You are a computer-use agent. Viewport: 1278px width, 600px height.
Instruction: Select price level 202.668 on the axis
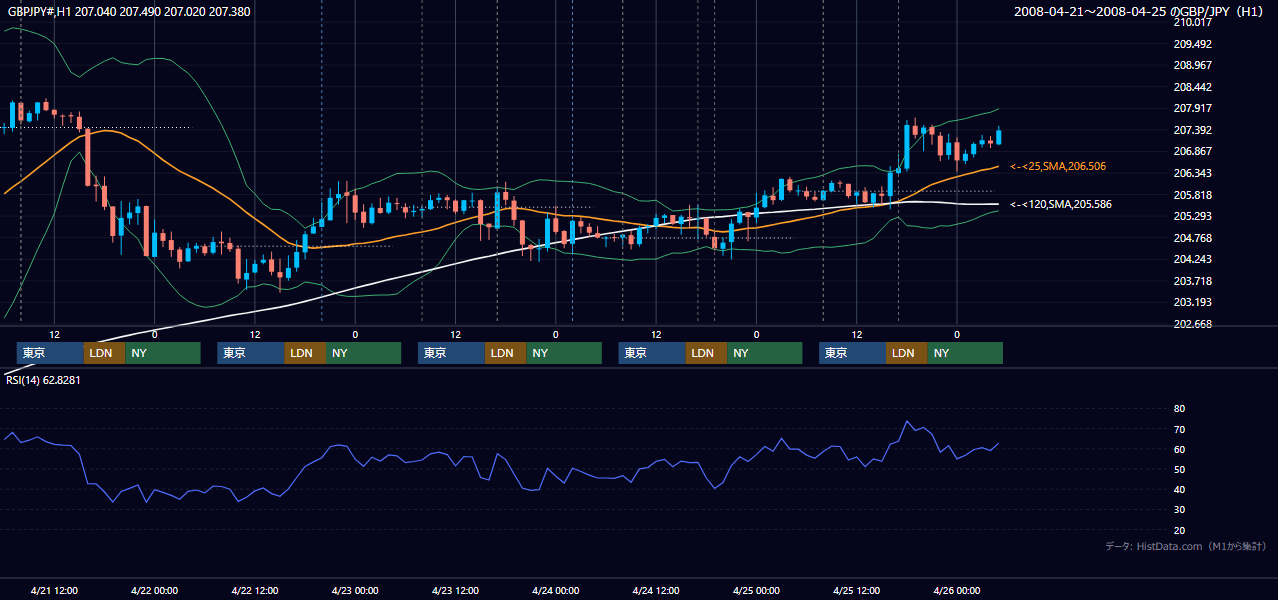[x=1192, y=324]
